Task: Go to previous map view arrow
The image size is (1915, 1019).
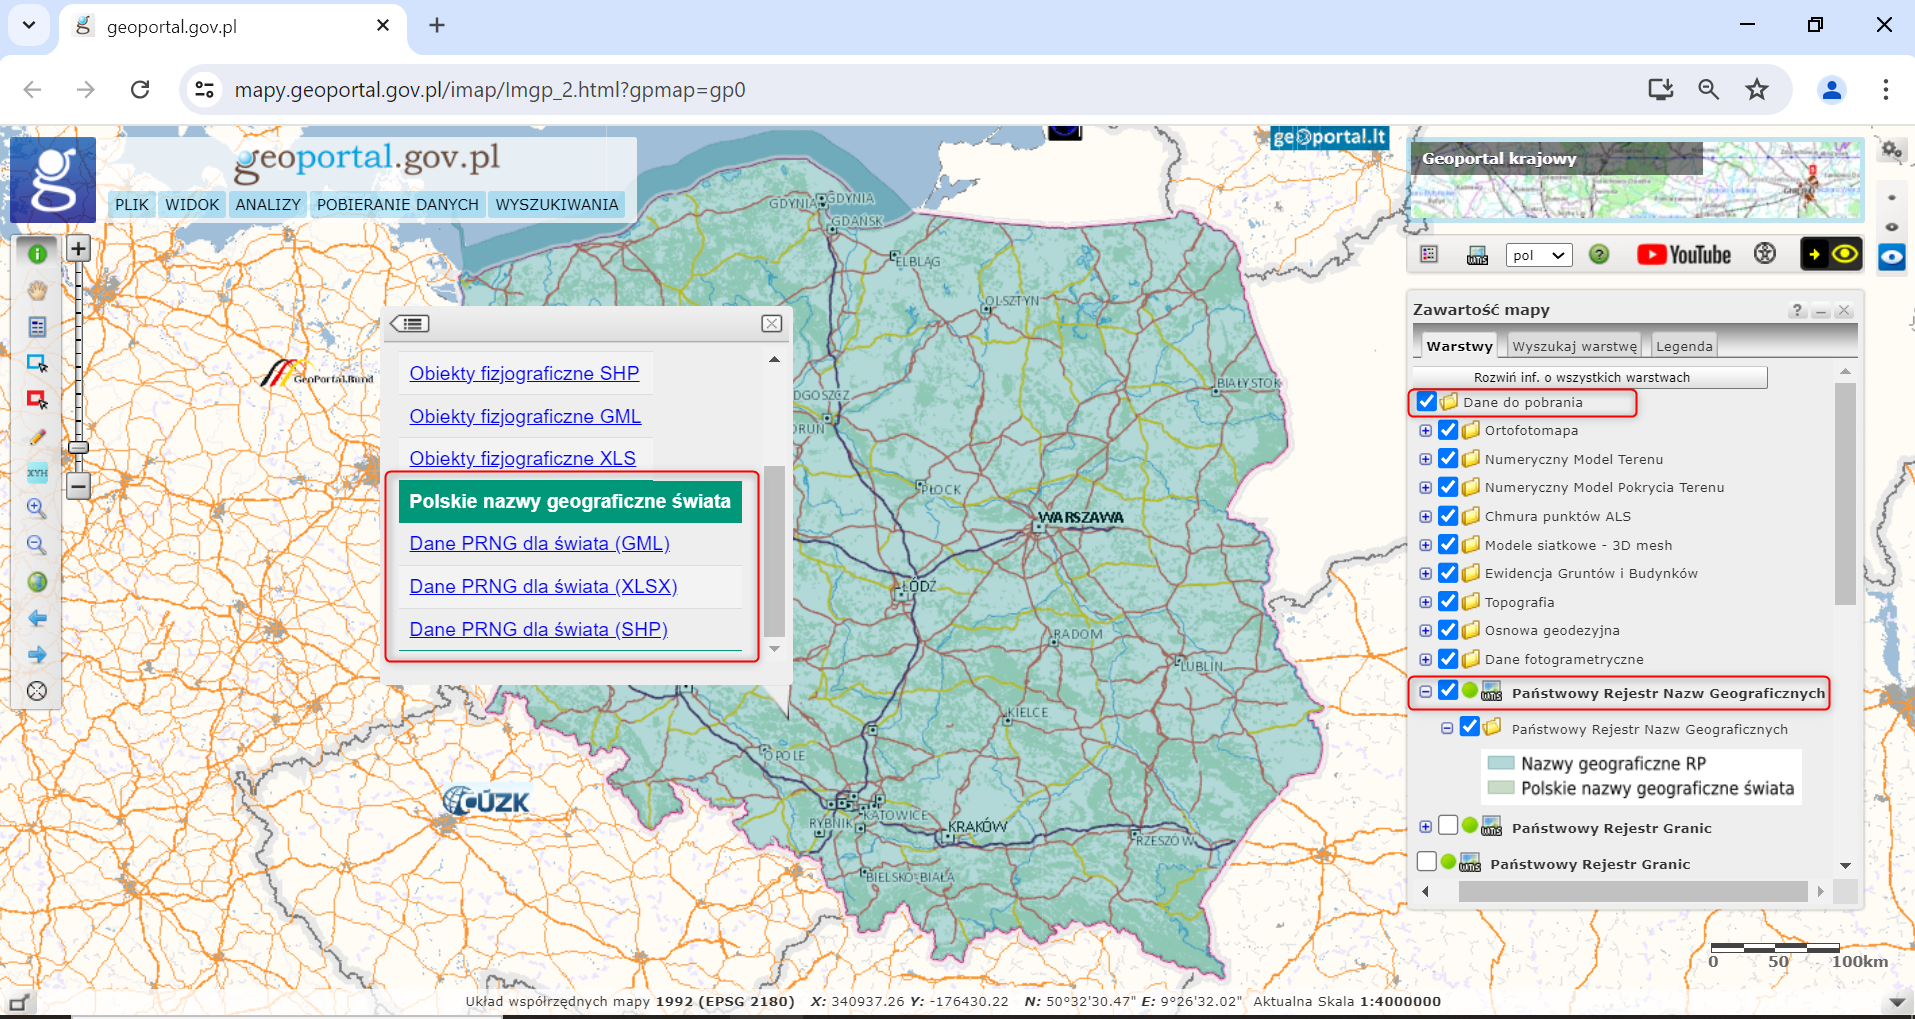Action: coord(37,618)
